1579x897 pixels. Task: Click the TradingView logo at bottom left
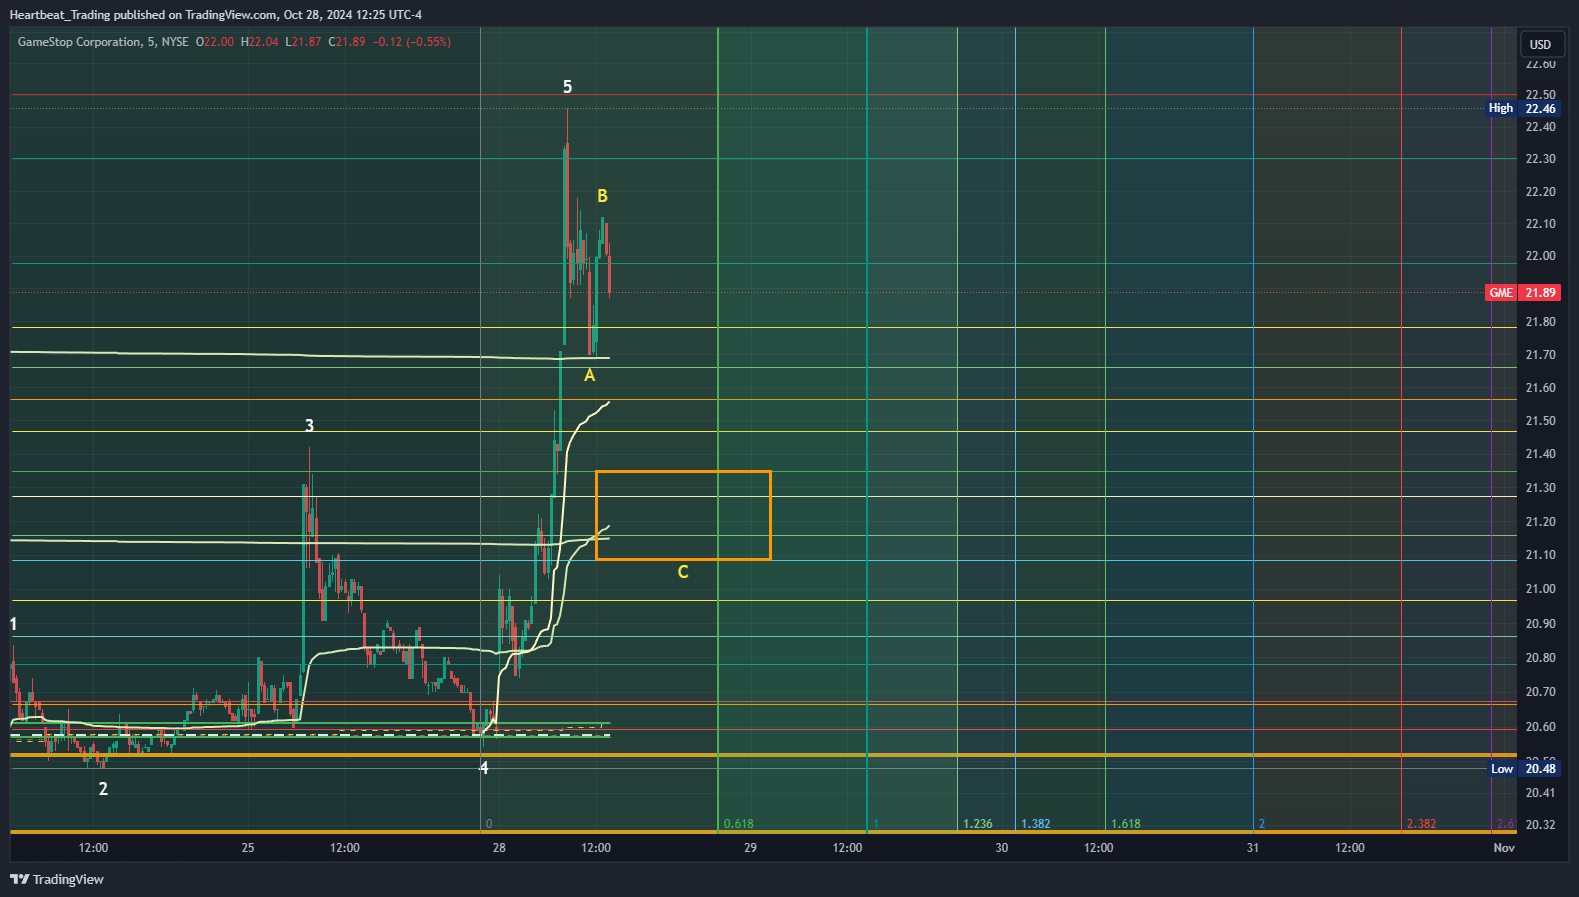click(x=57, y=879)
